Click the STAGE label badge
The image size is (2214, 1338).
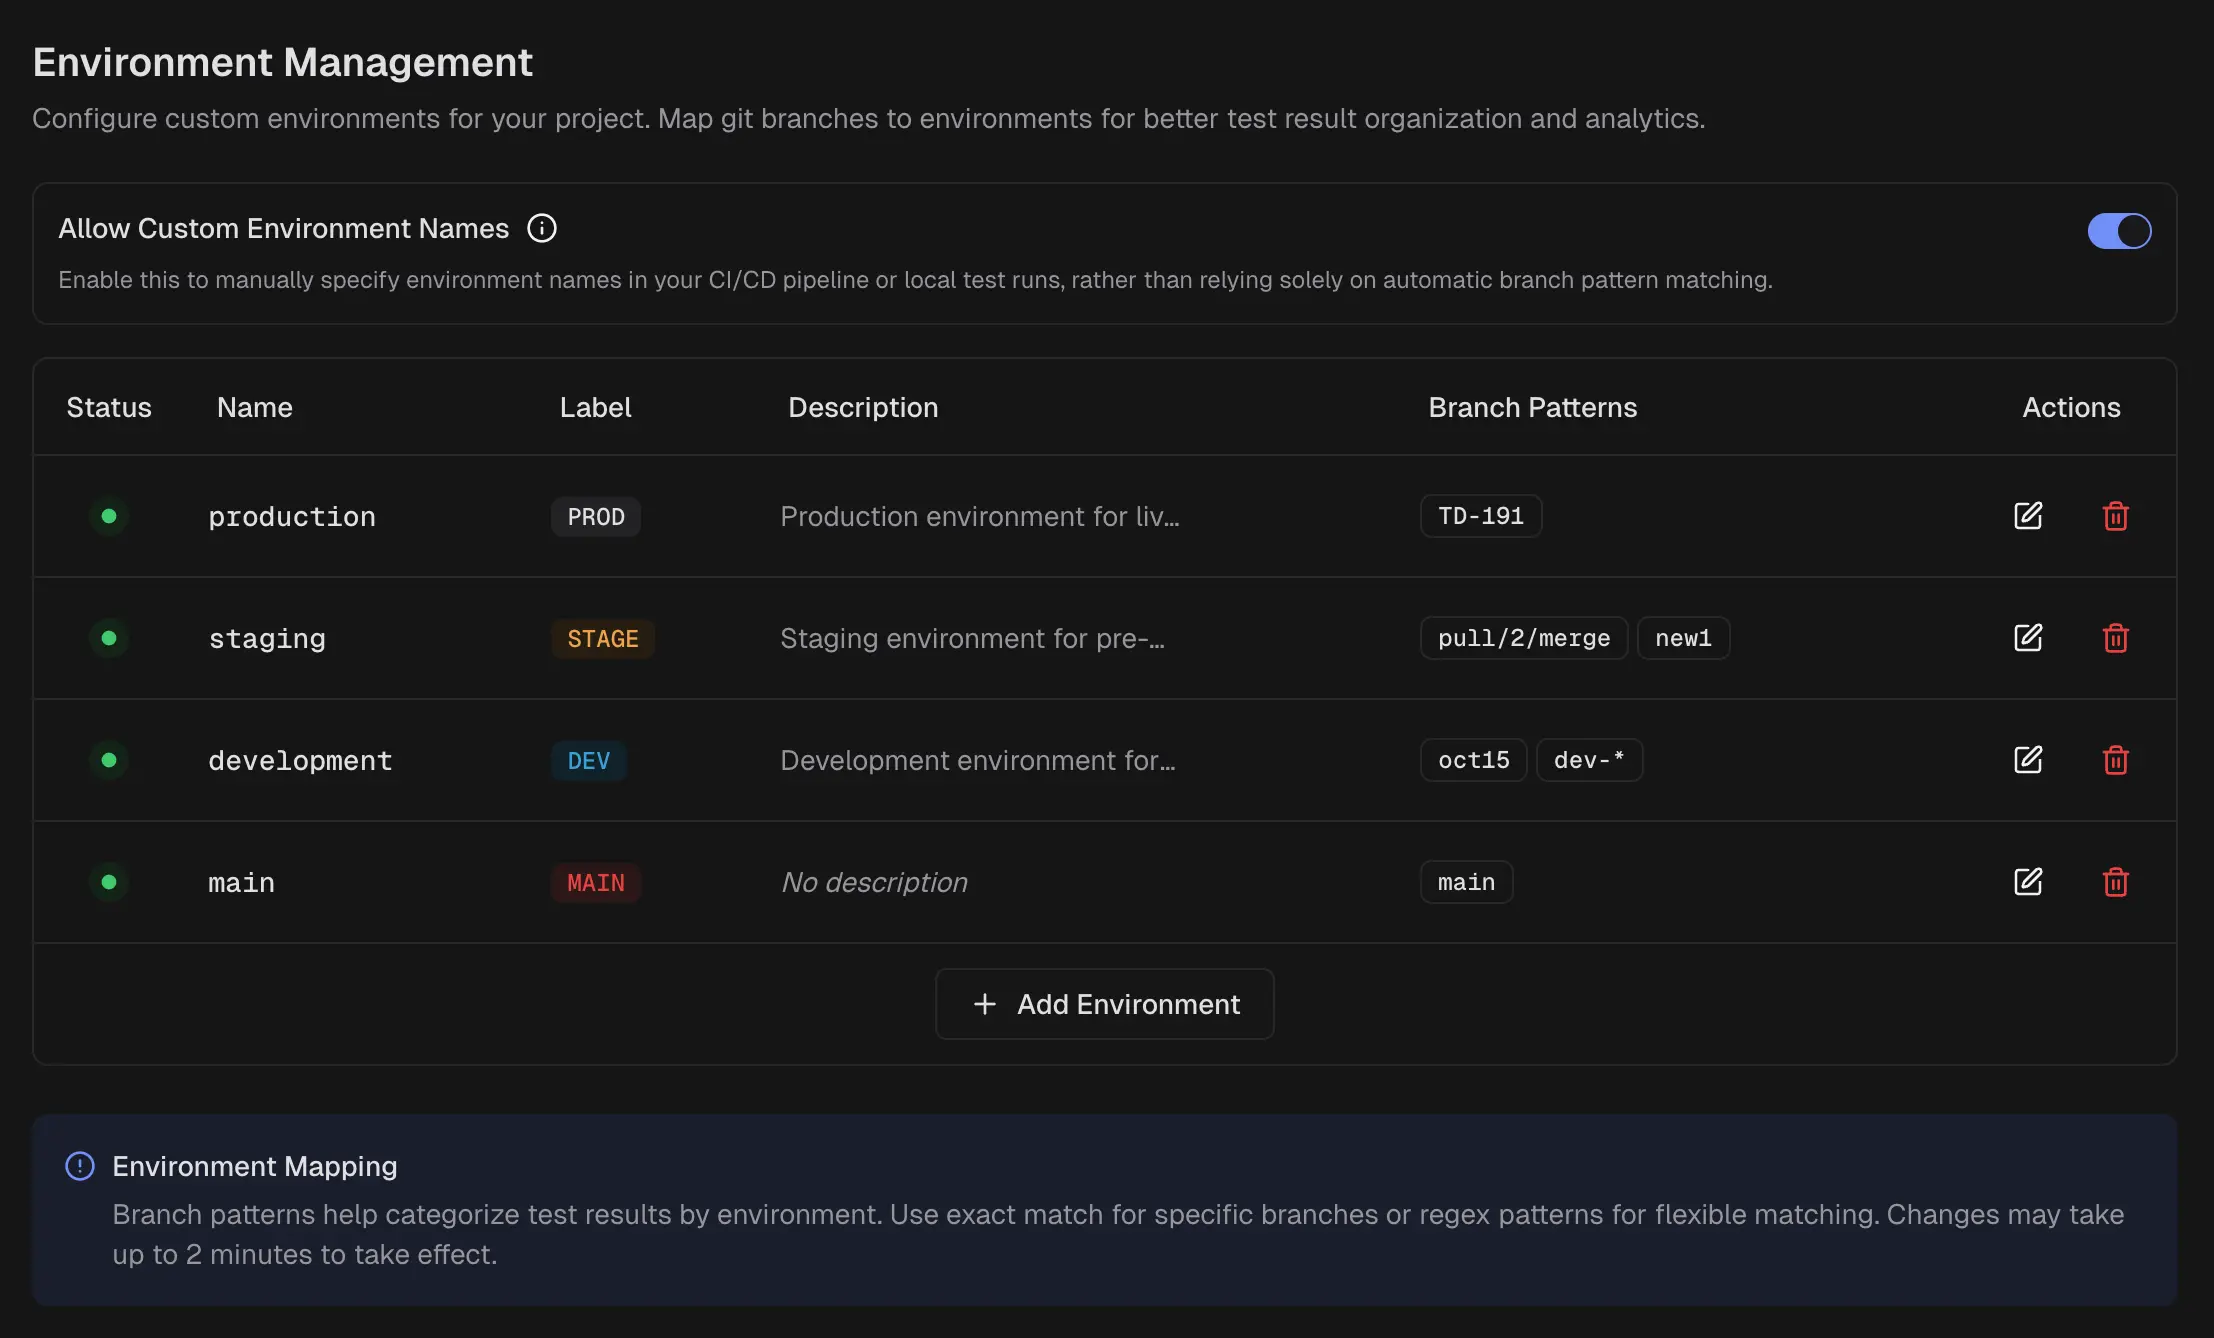(x=602, y=639)
